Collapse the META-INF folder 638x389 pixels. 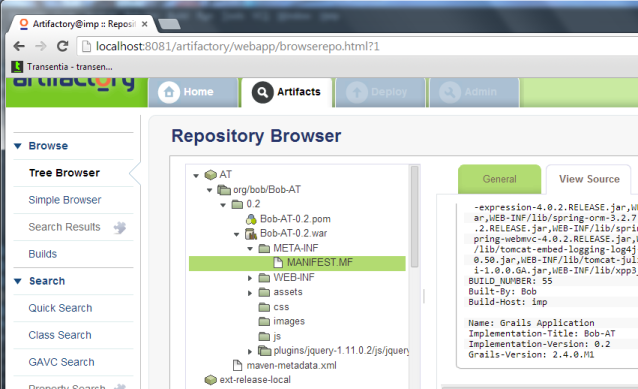250,249
